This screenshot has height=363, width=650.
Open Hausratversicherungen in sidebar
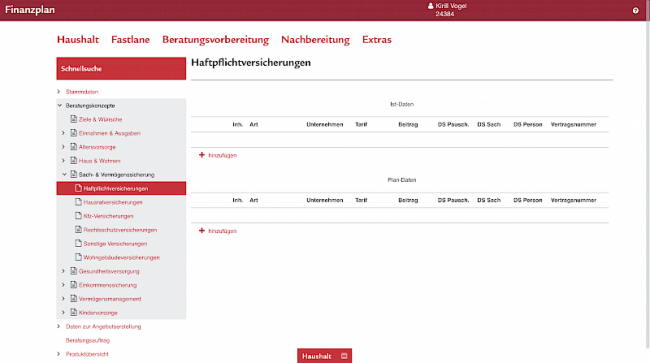pyautogui.click(x=113, y=202)
